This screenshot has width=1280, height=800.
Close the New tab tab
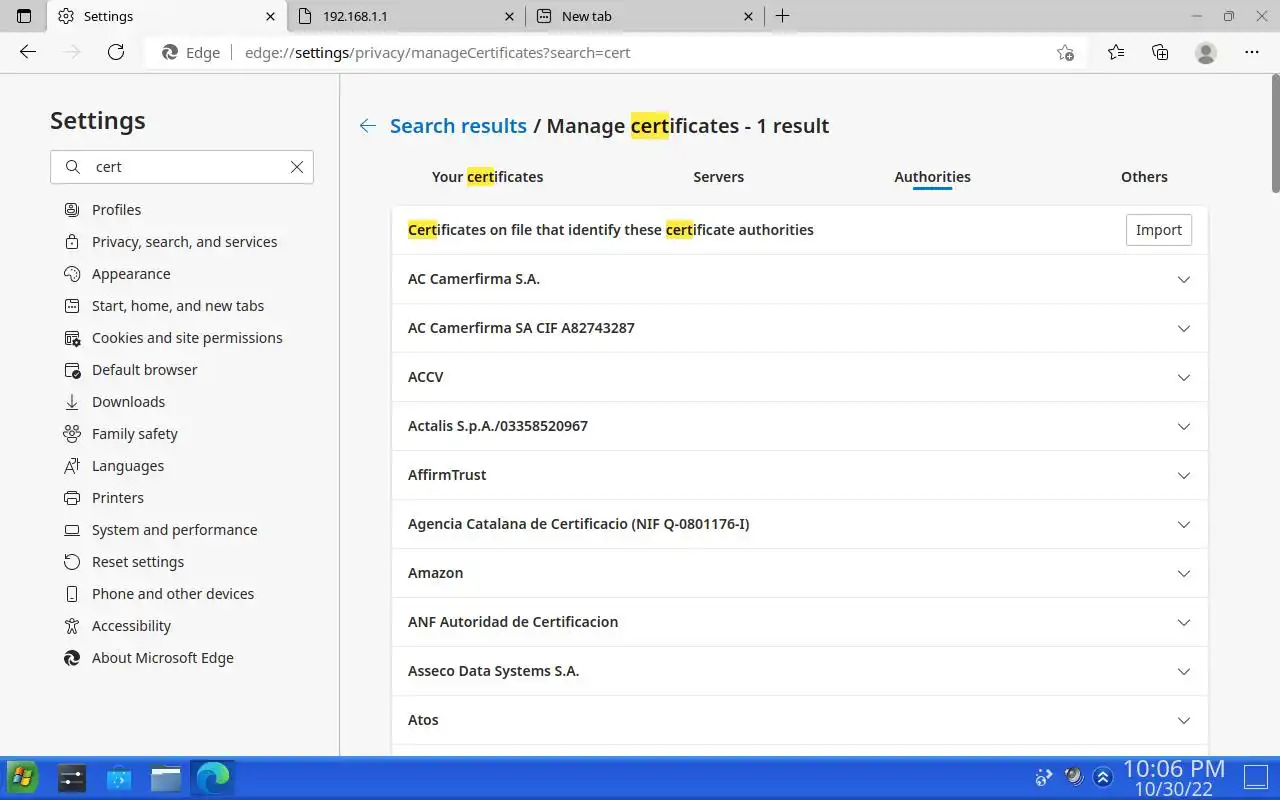tap(748, 16)
